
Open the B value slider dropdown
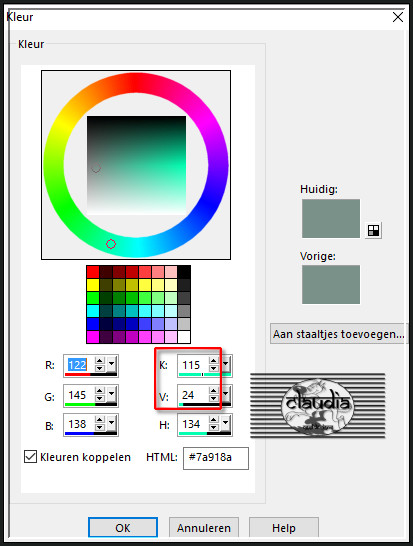coord(111,423)
